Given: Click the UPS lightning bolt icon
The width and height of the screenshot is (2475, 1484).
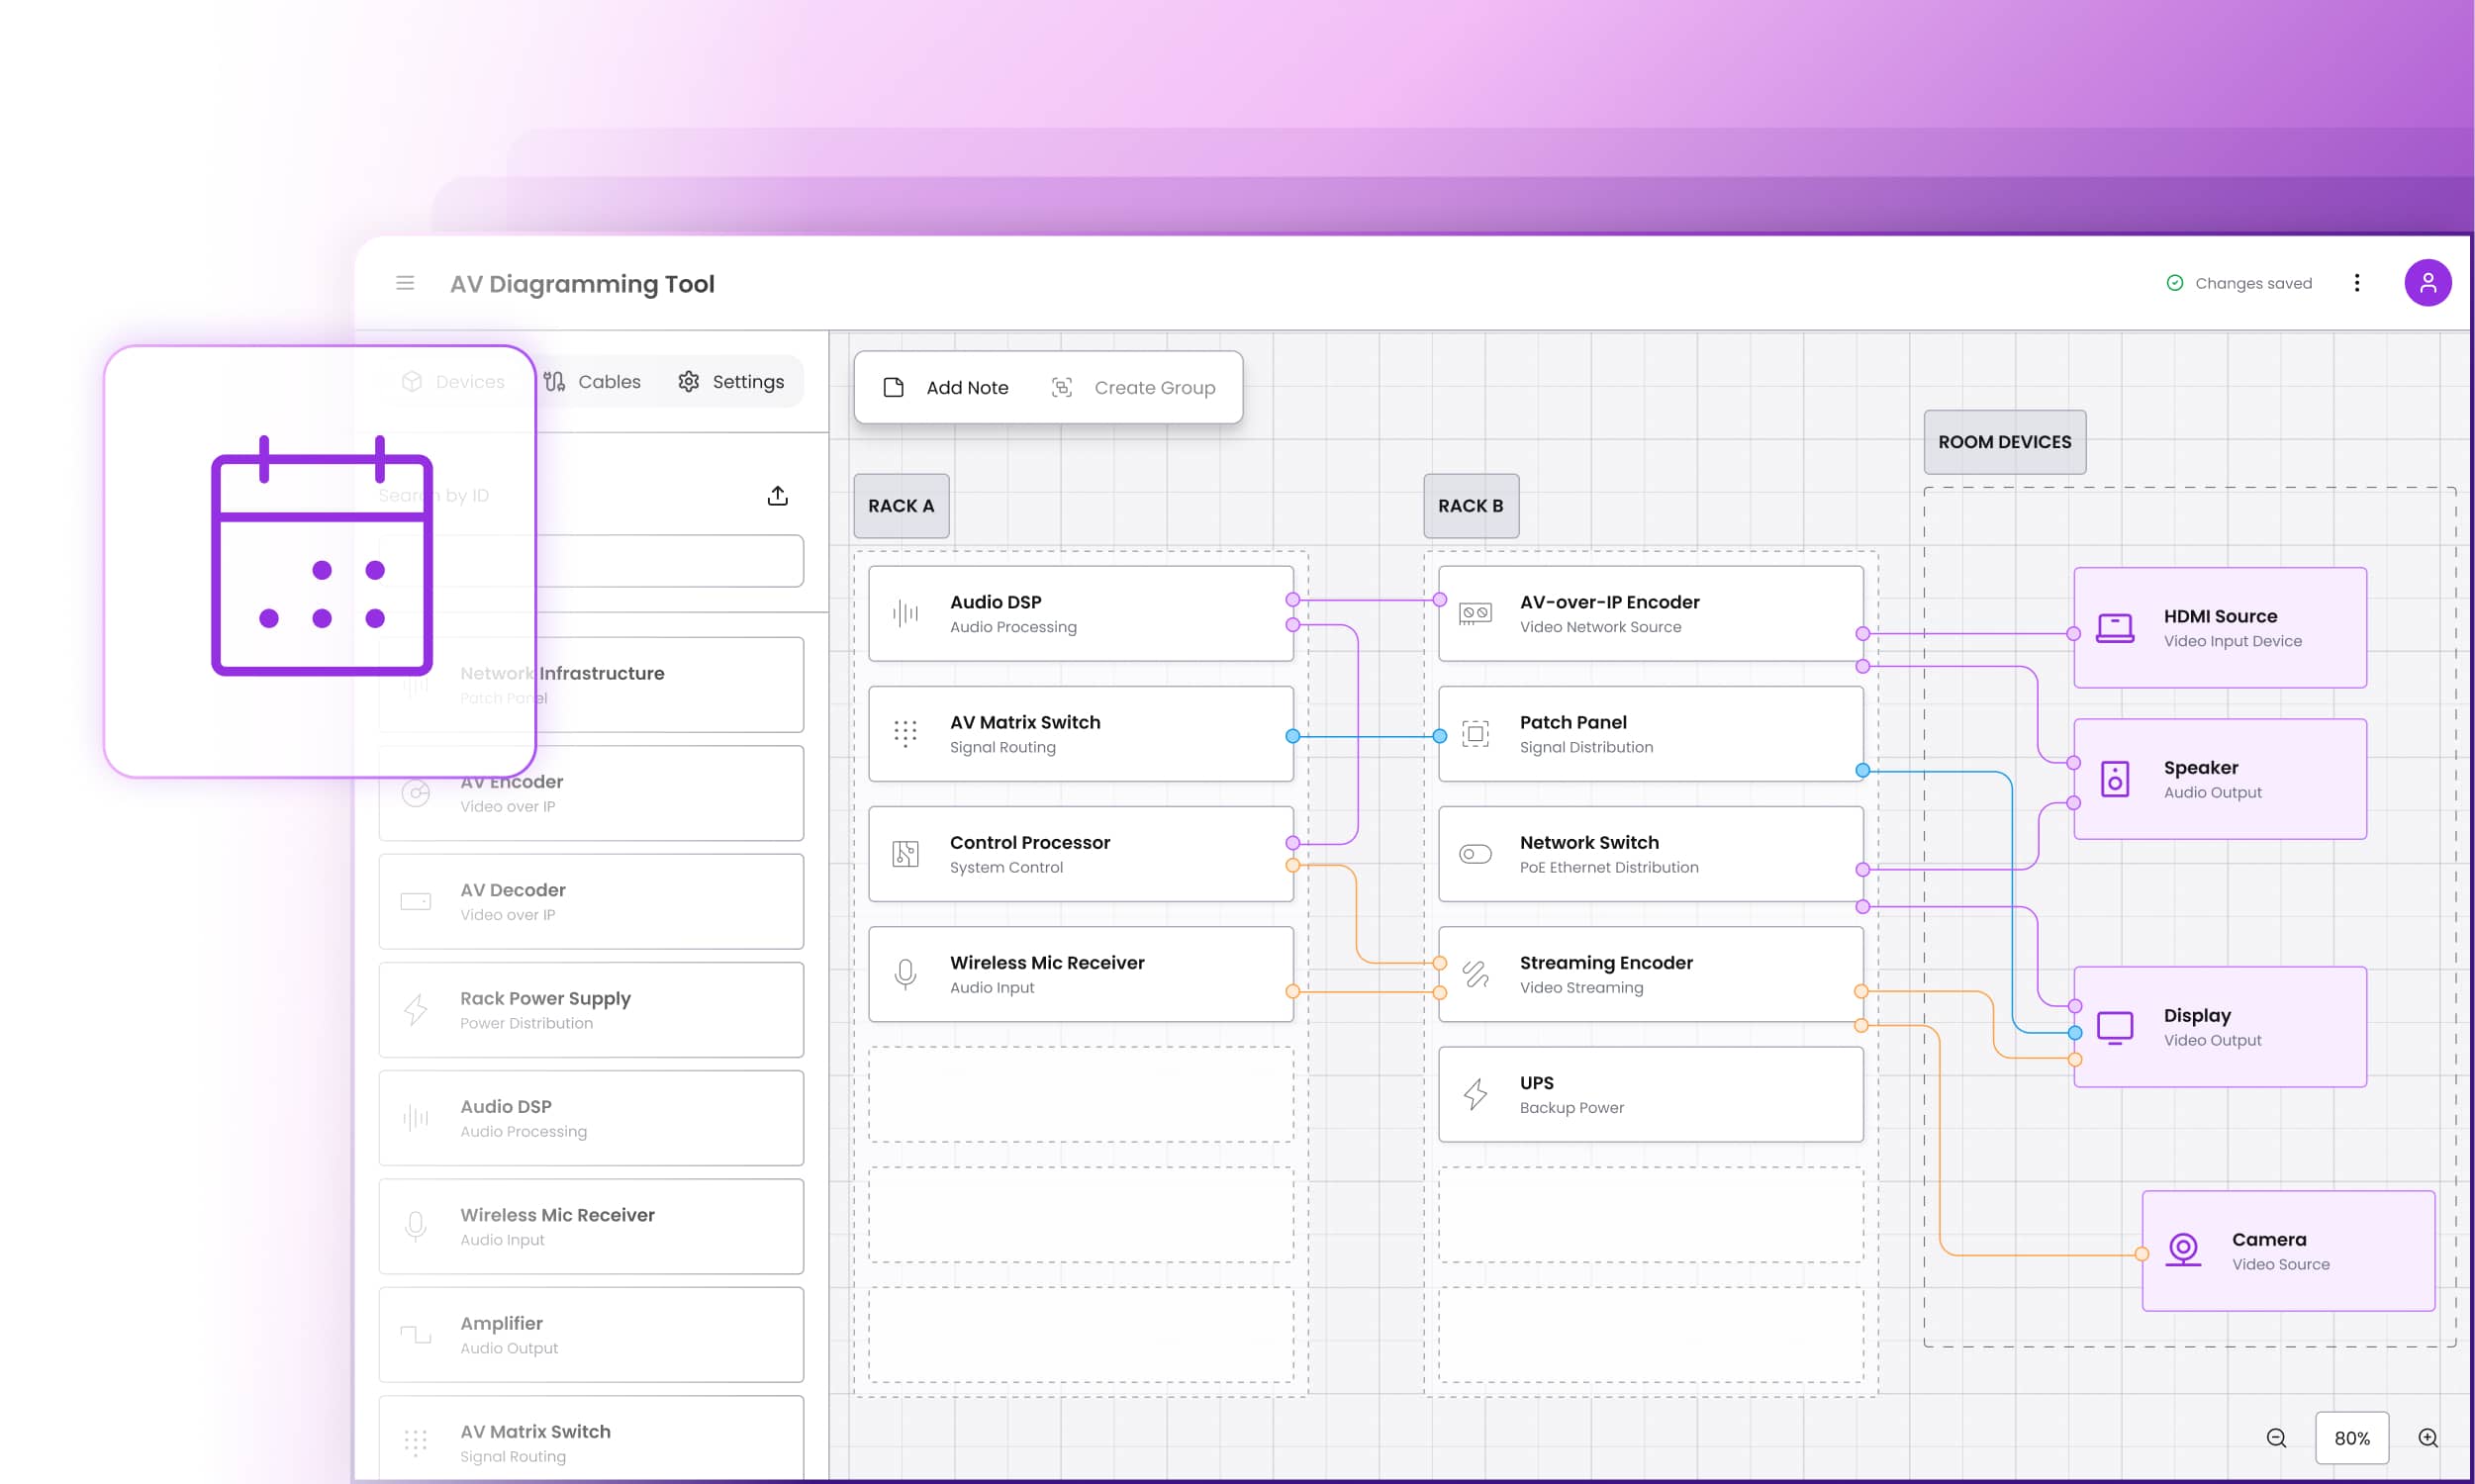Looking at the screenshot, I should click(1475, 1094).
